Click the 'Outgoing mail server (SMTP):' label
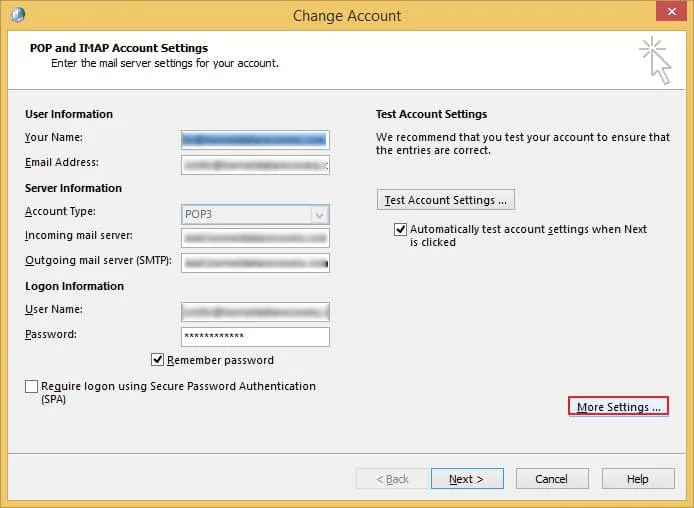The image size is (694, 508). [98, 261]
